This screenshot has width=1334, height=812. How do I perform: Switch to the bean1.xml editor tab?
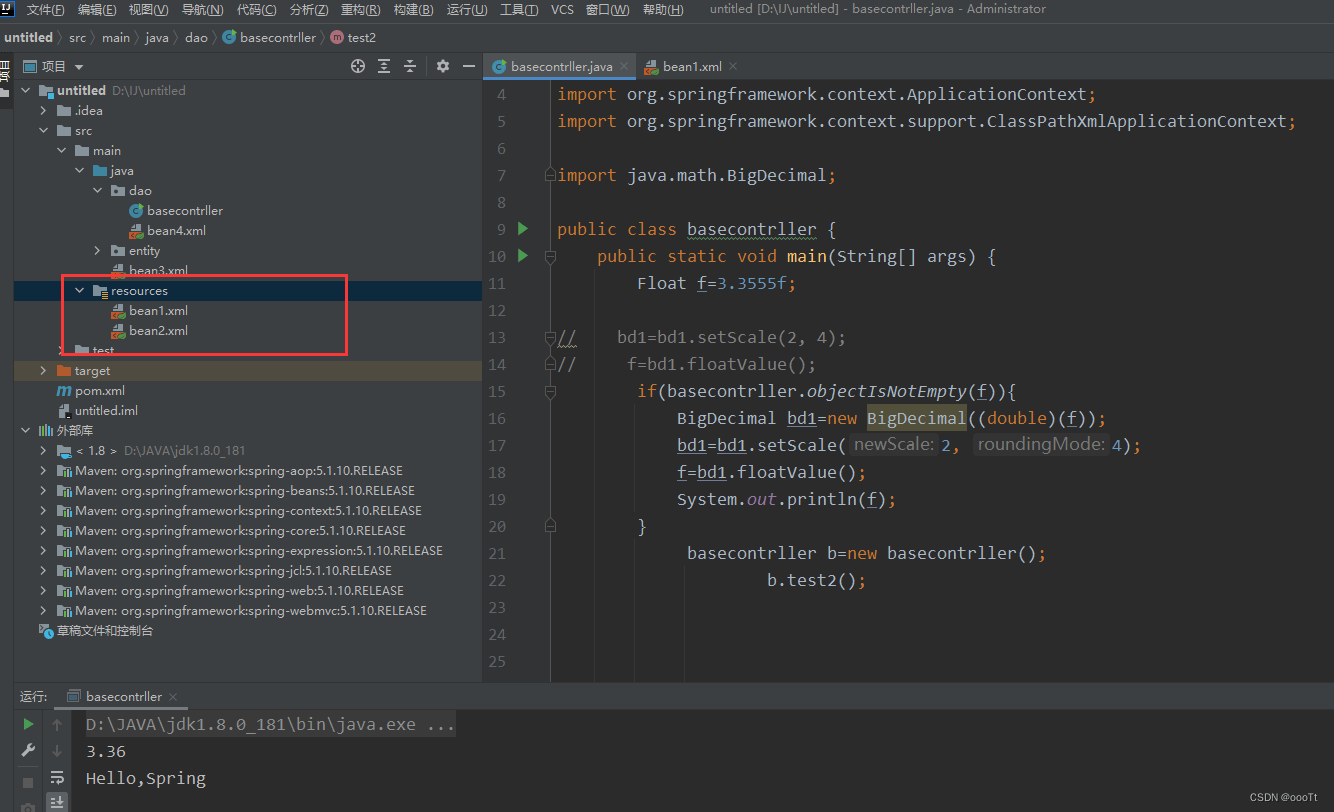691,67
